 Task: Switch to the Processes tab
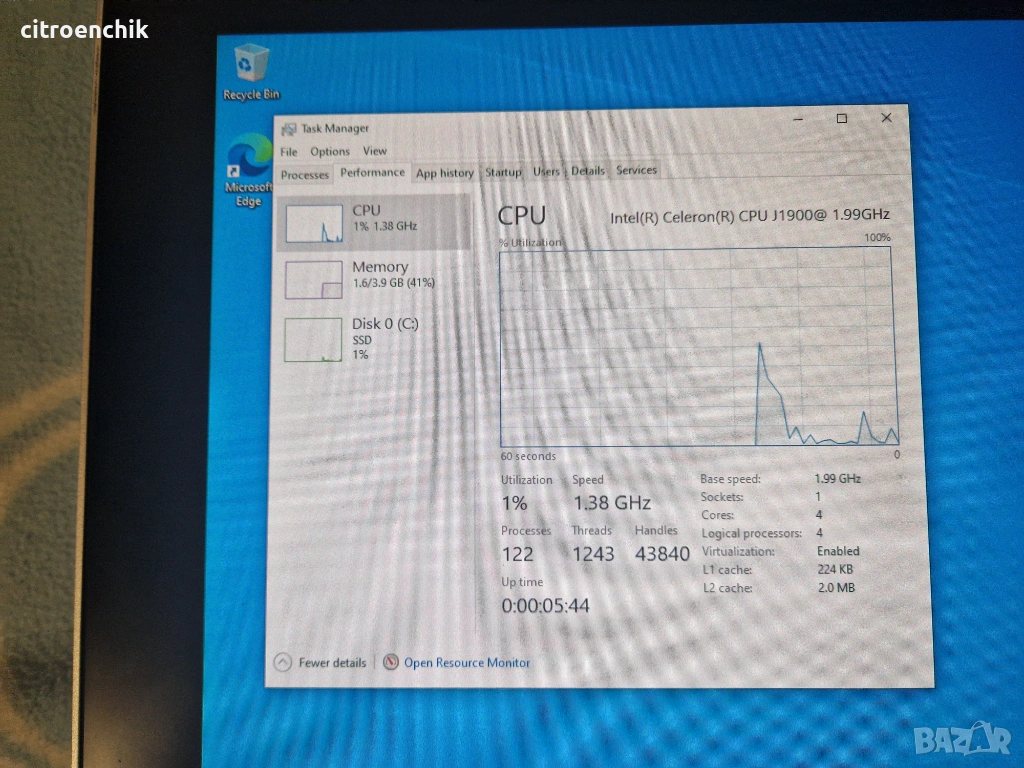point(305,174)
